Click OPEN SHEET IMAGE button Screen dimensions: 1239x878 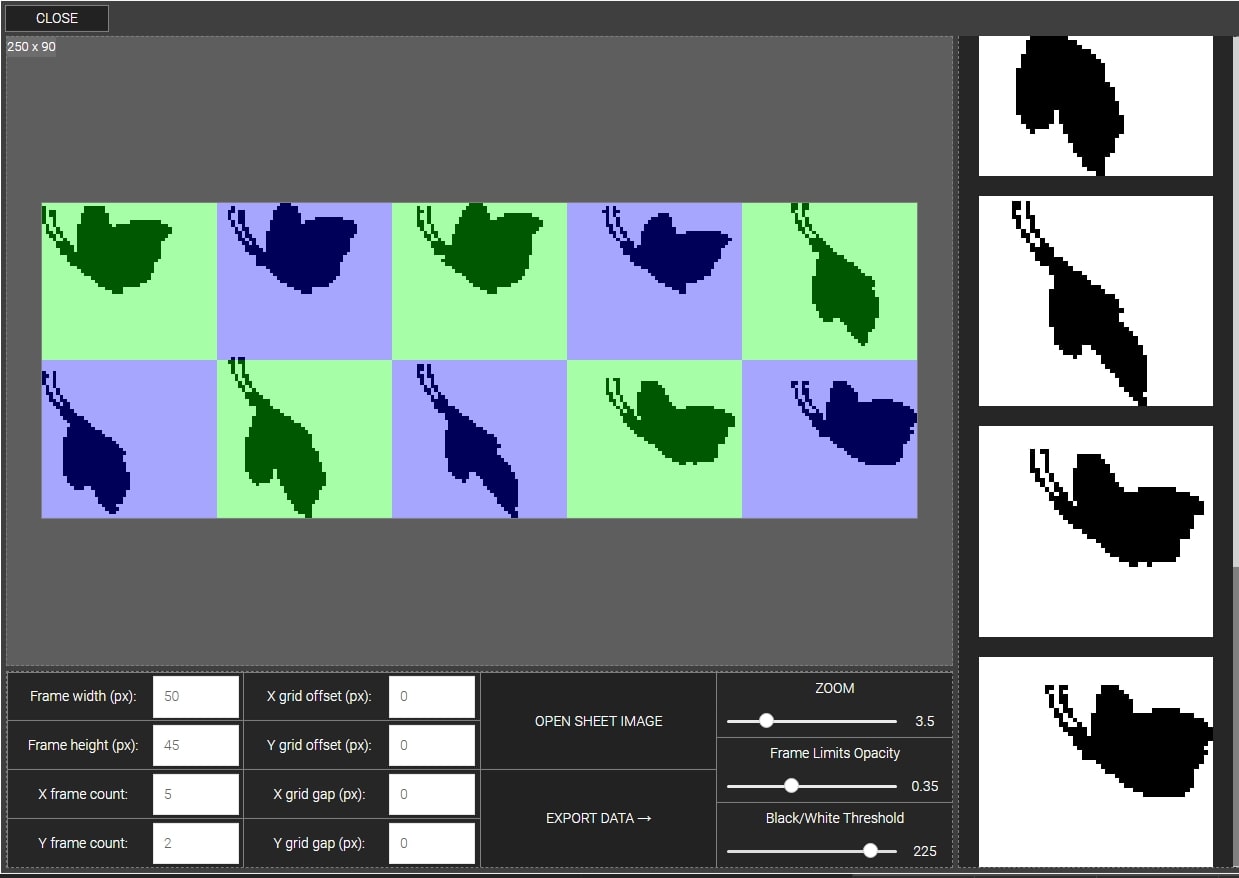(598, 721)
